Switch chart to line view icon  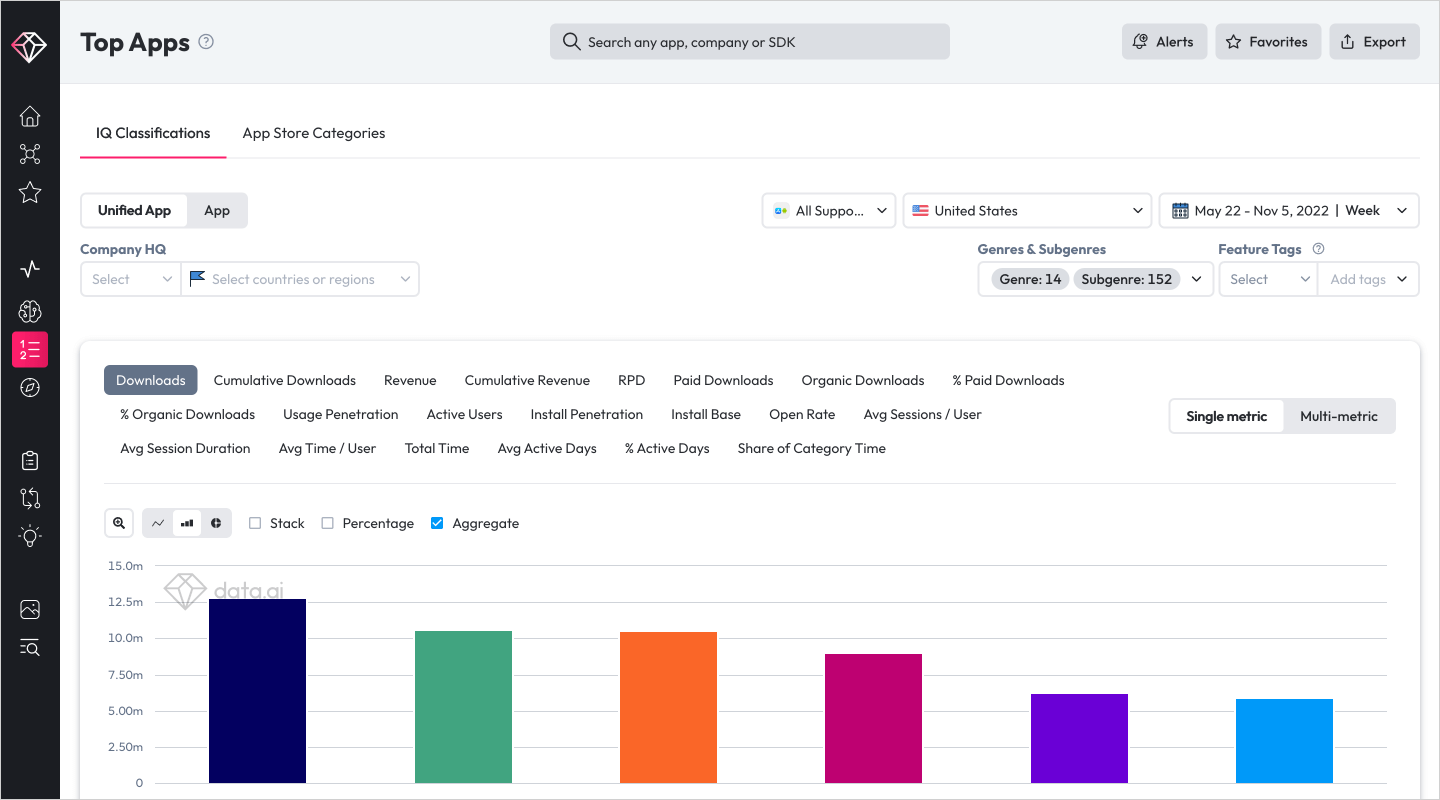[x=158, y=523]
